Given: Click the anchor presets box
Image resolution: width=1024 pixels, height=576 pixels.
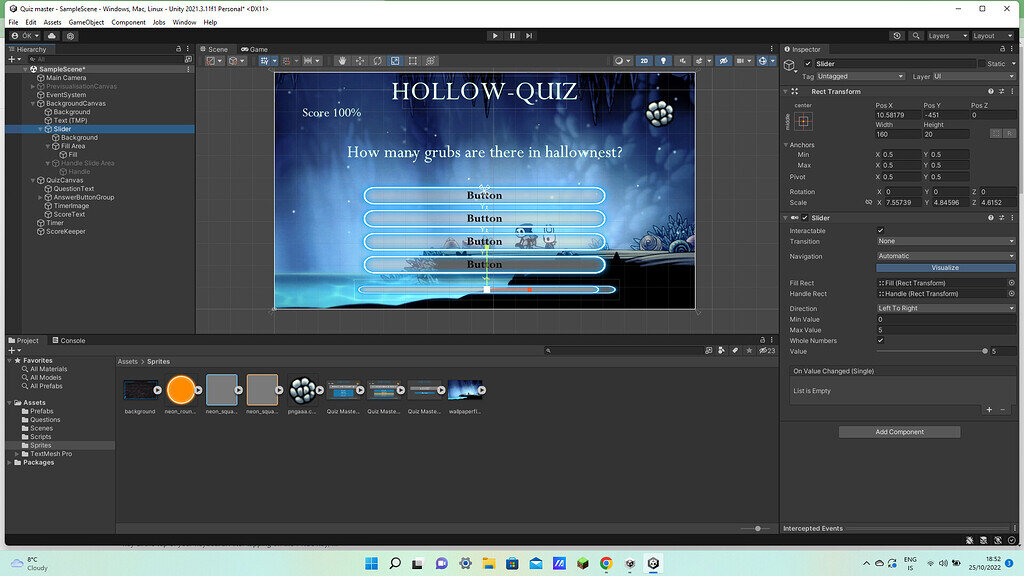Looking at the screenshot, I should point(803,121).
